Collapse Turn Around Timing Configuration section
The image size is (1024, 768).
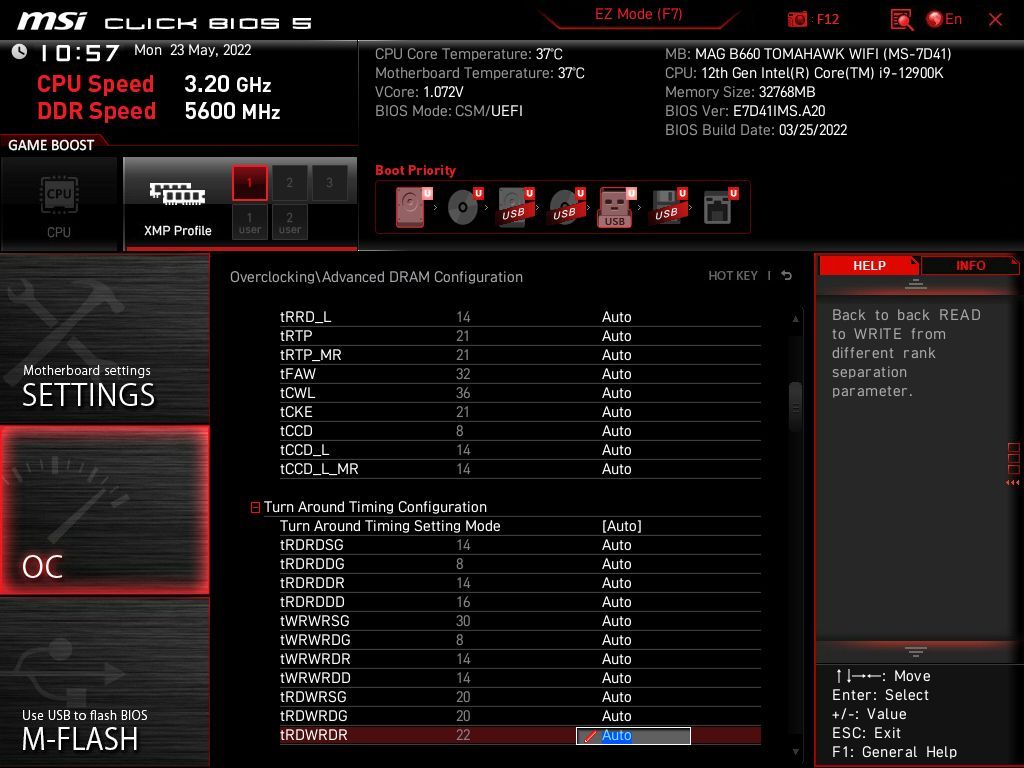255,507
